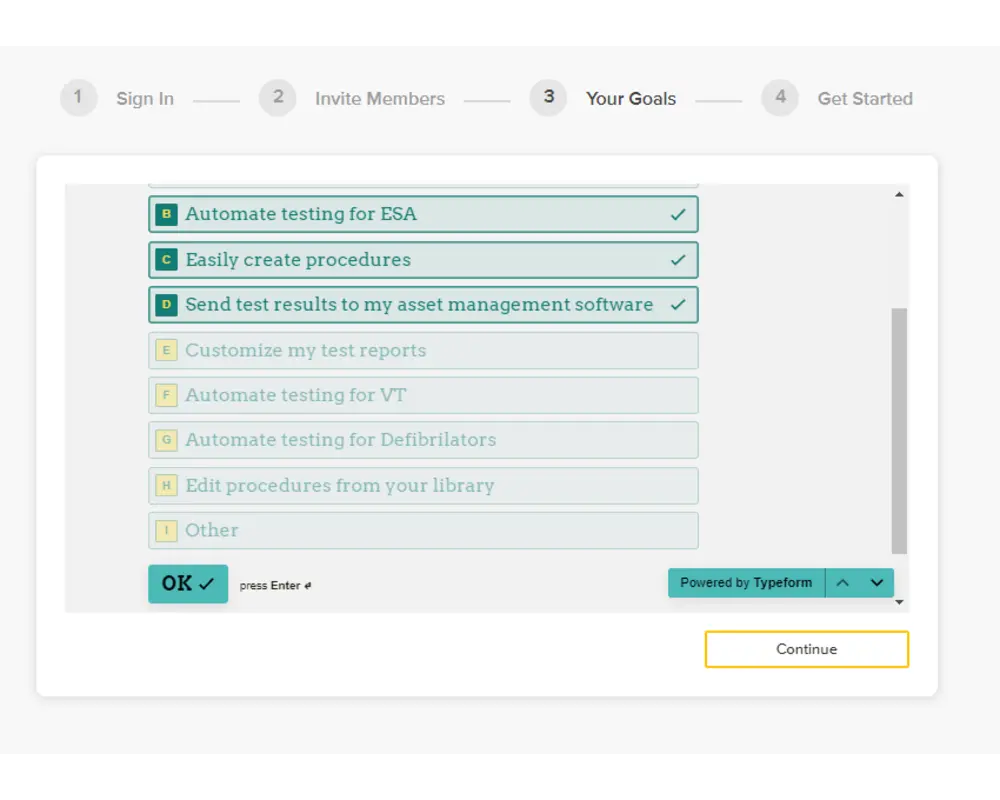The image size is (1000, 800).
Task: Click the vertical scrollbar thumb
Action: [899, 430]
